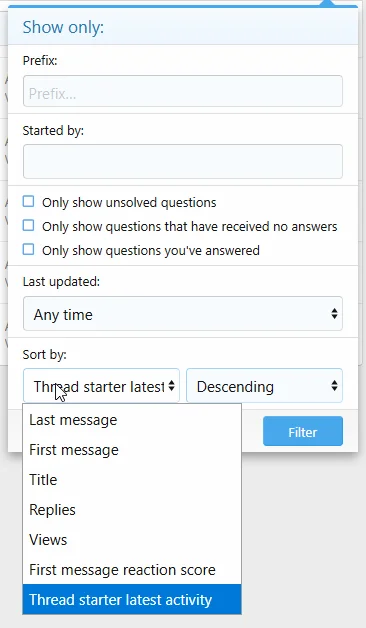This screenshot has height=628, width=366.
Task: Collapse the Thread starter latest sort dropdown
Action: click(x=101, y=386)
